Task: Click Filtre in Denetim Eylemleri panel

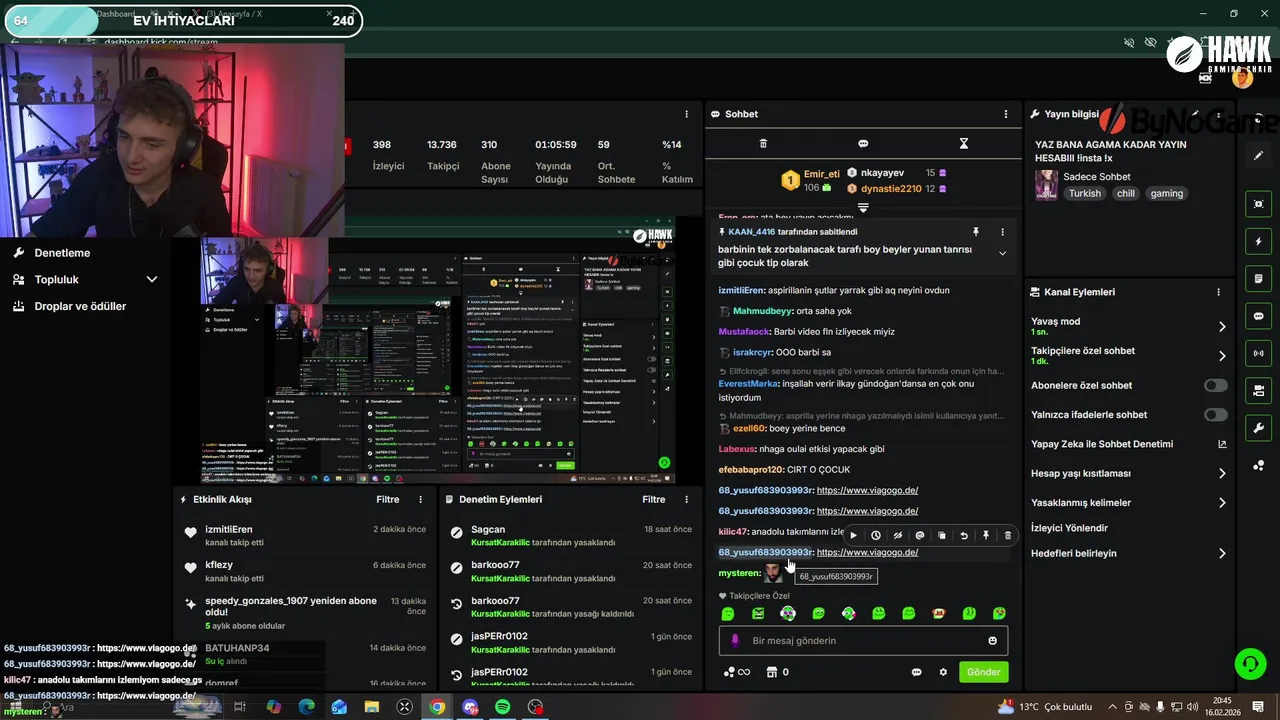Action: 653,499
